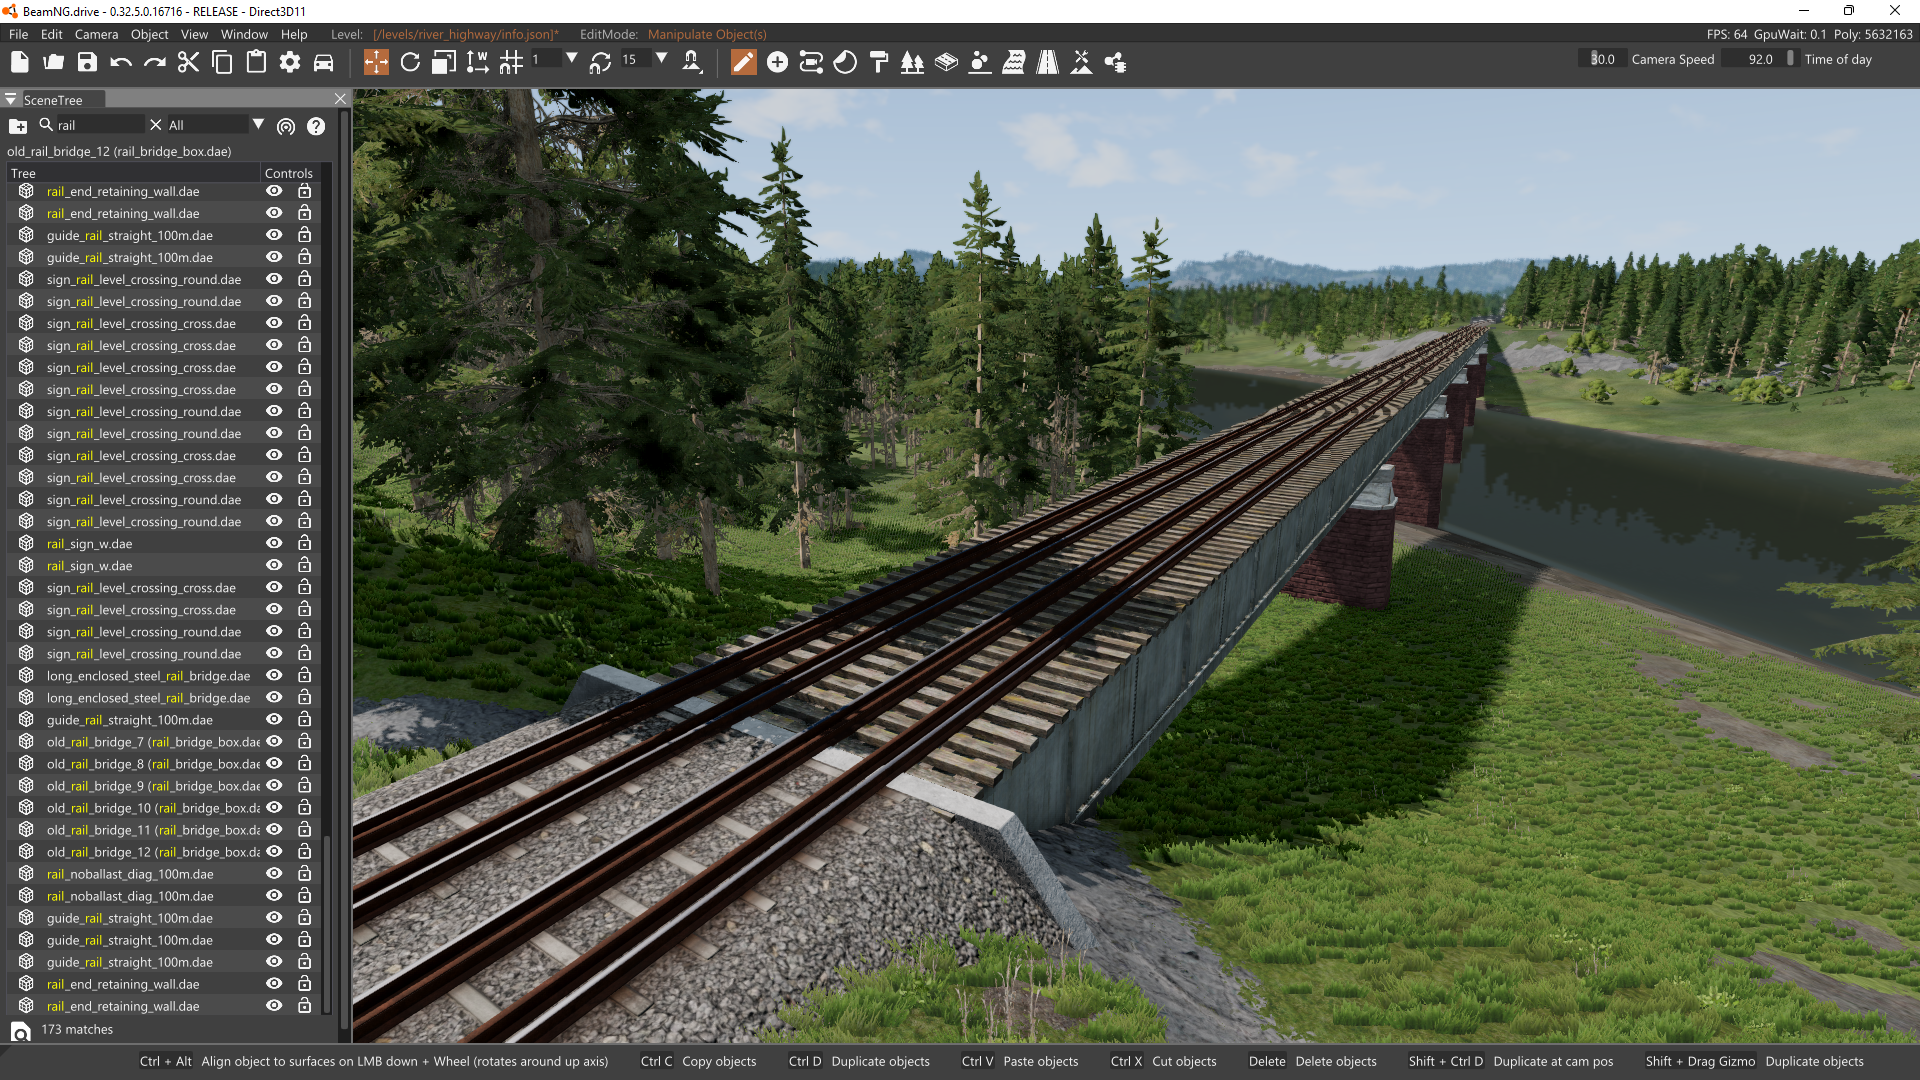Open the Window menu
The image size is (1920, 1080).
click(244, 34)
